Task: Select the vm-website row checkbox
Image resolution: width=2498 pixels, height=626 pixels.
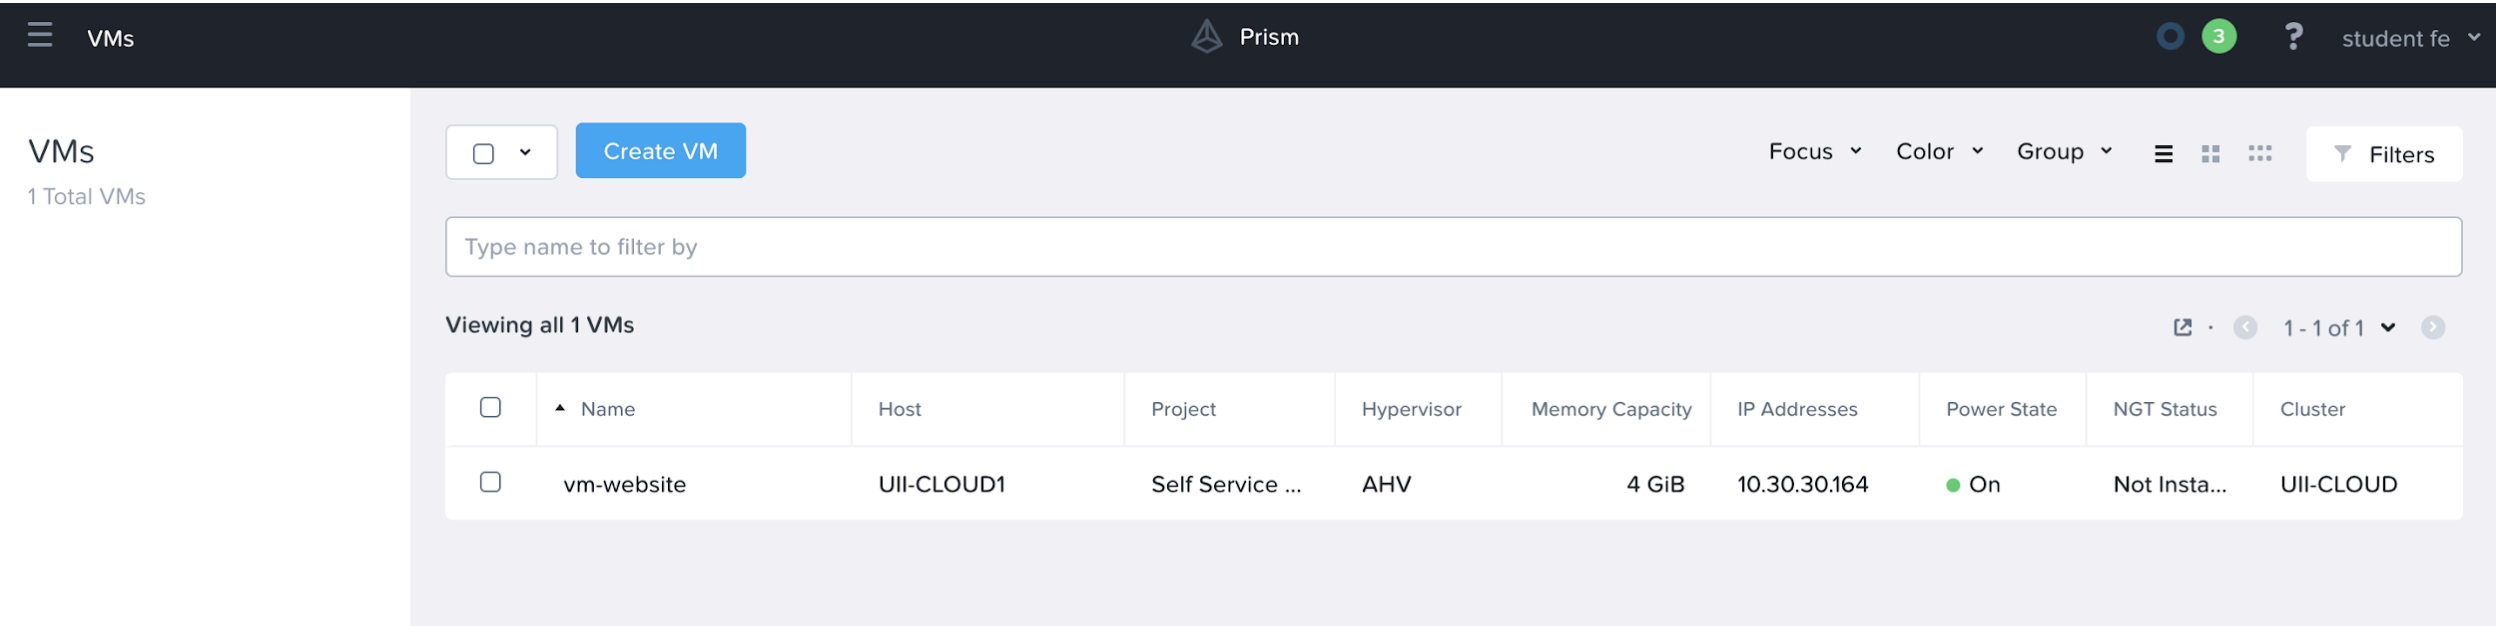Action: pyautogui.click(x=490, y=482)
